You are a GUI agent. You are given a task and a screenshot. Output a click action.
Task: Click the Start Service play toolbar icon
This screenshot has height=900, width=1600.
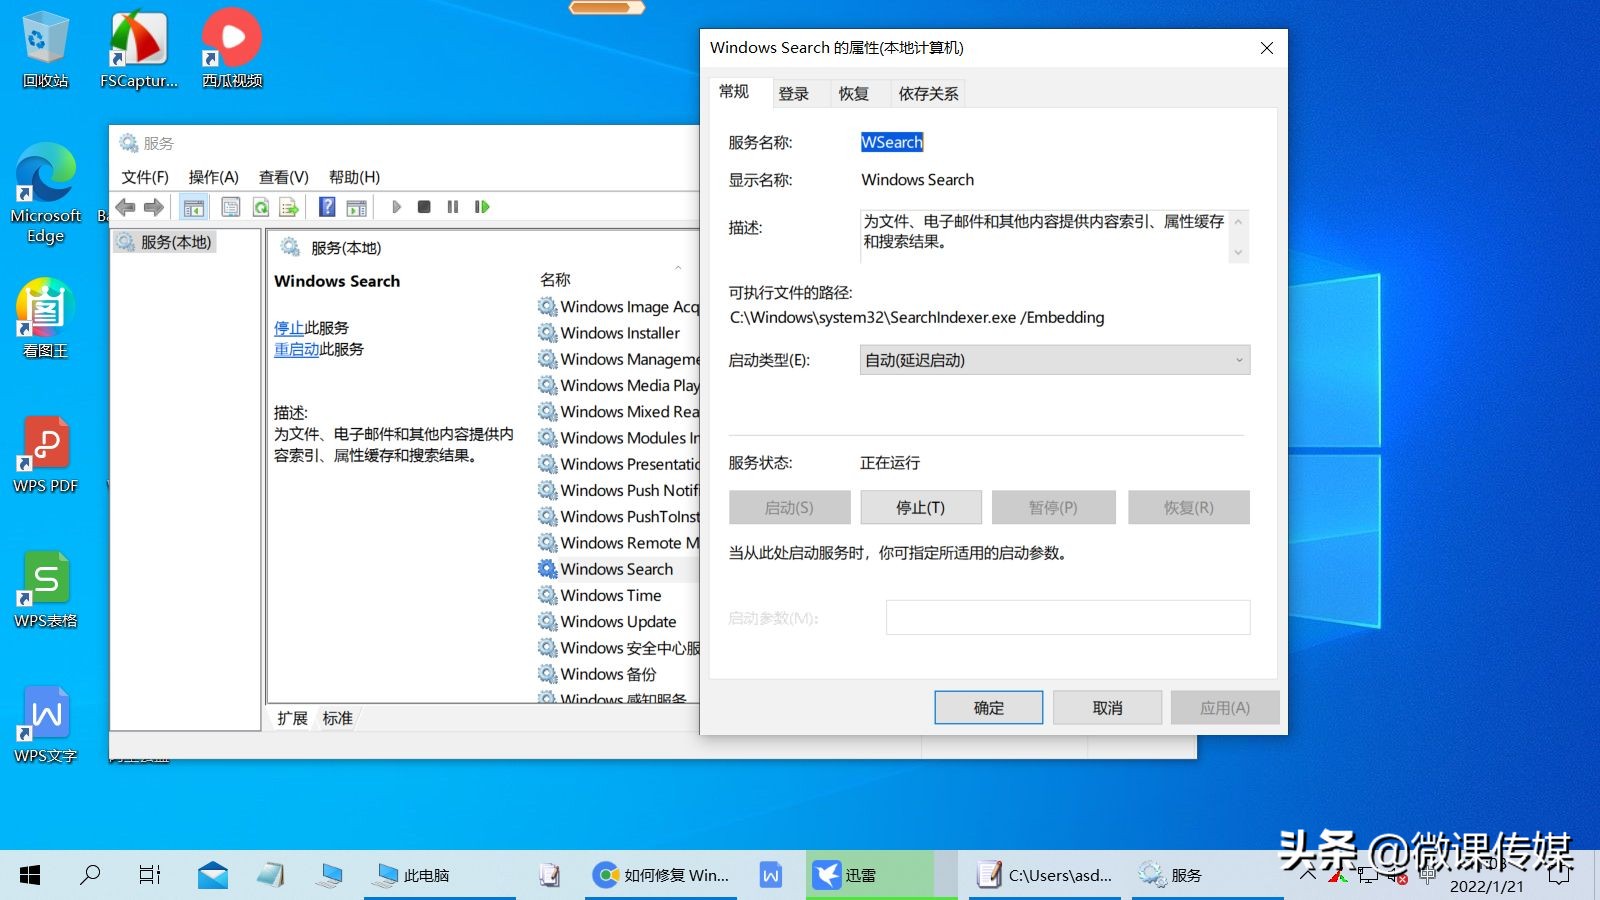pos(396,207)
